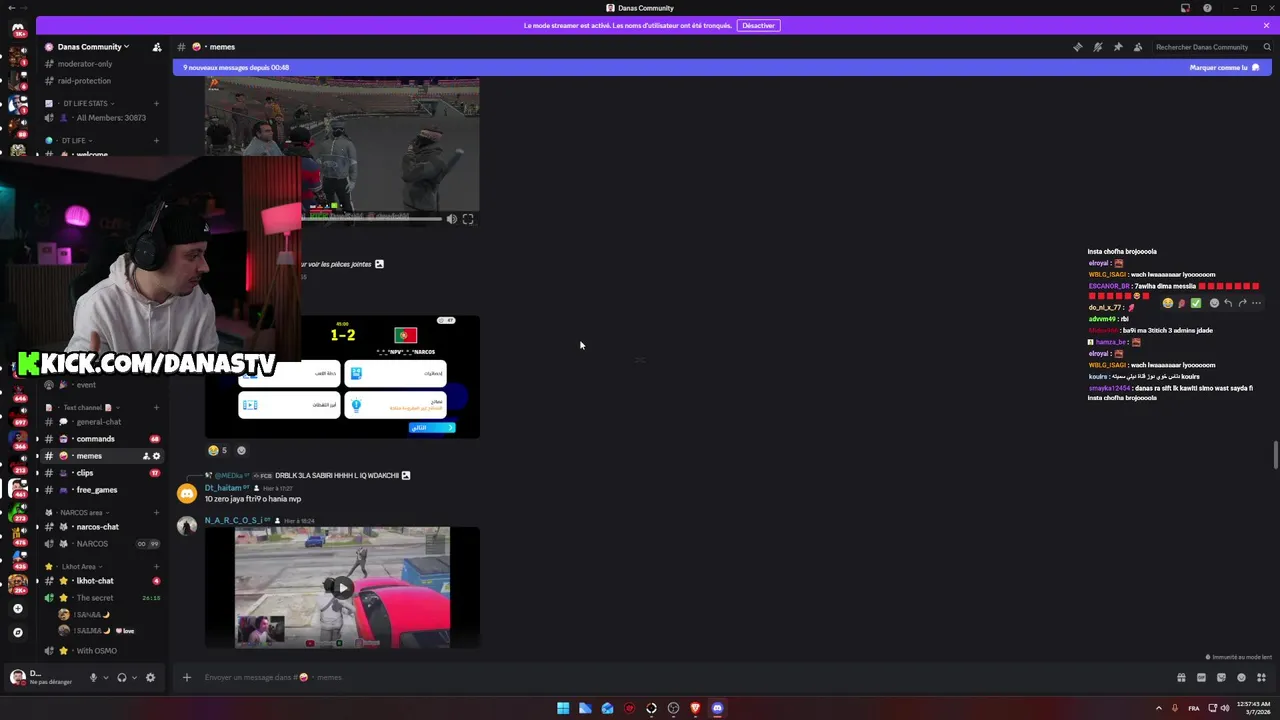Viewport: 1280px width, 720px height.
Task: Play the GTA video by N_A_R_C_O_S
Action: (x=342, y=587)
